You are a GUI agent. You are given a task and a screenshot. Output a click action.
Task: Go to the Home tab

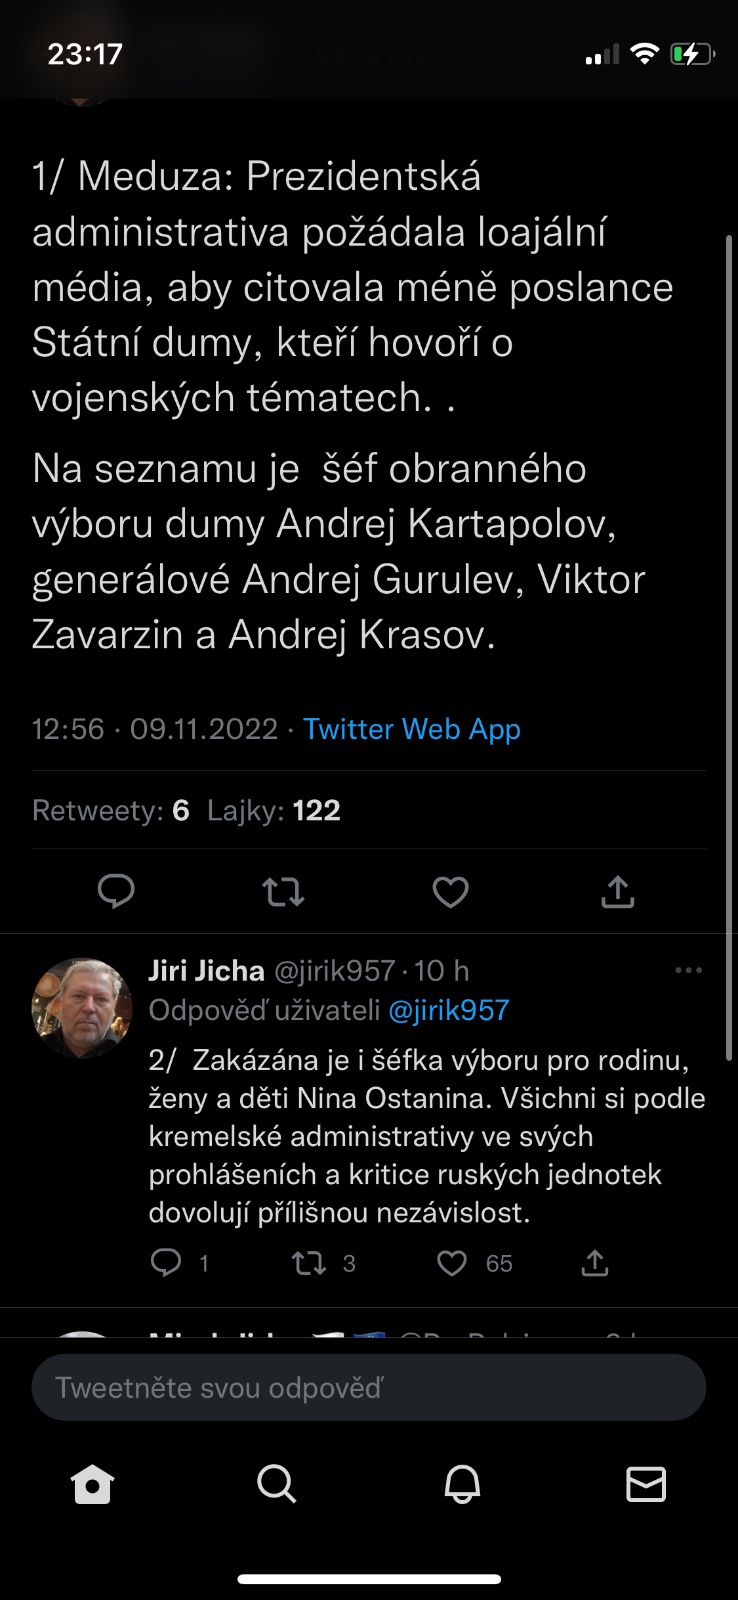click(92, 1484)
